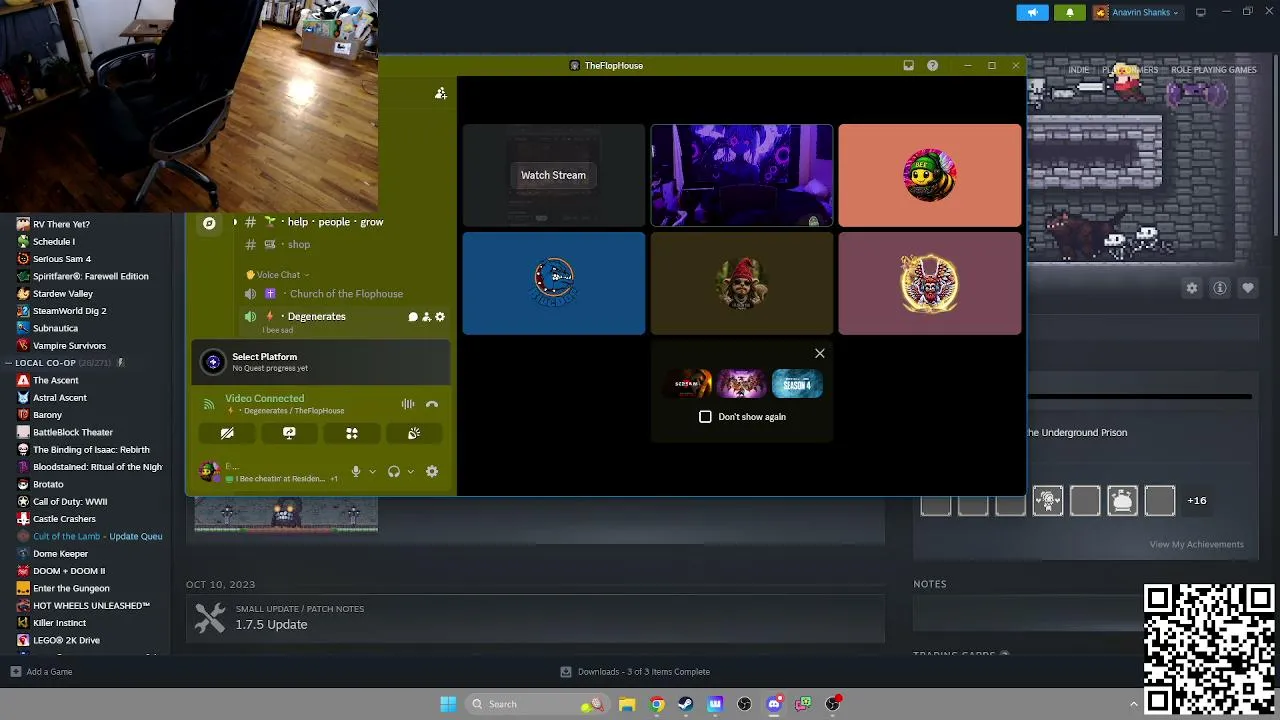1280x720 pixels.
Task: Select Stardew Valley in Steam library
Action: click(x=62, y=294)
